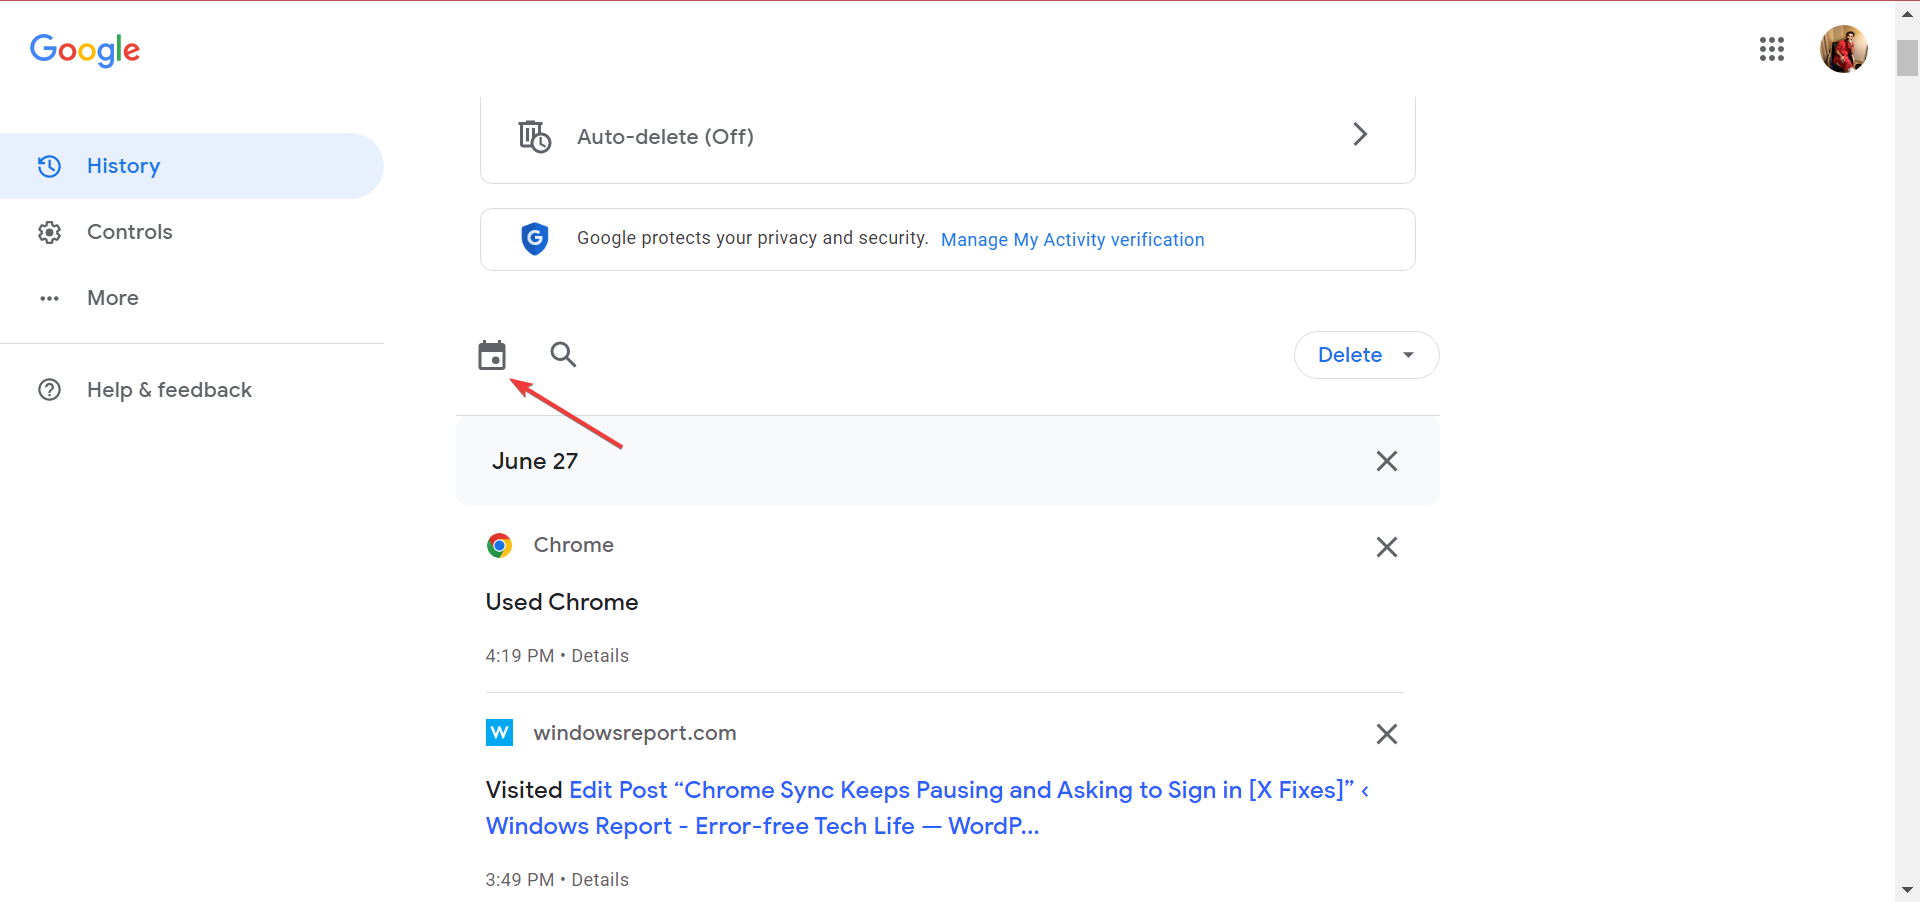Click the windowsreport.com favicon

[499, 733]
